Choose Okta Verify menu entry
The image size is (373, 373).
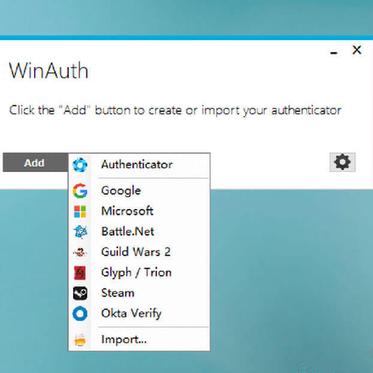tap(139, 314)
